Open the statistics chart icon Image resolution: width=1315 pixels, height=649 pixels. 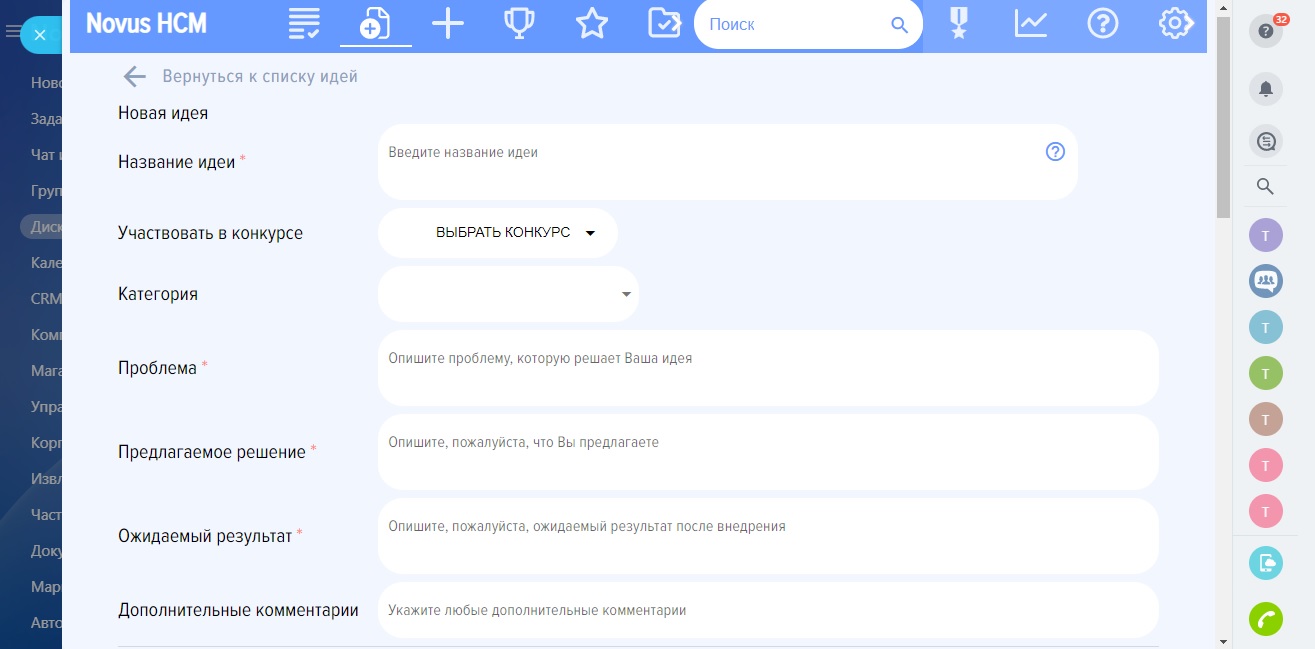tap(1030, 24)
